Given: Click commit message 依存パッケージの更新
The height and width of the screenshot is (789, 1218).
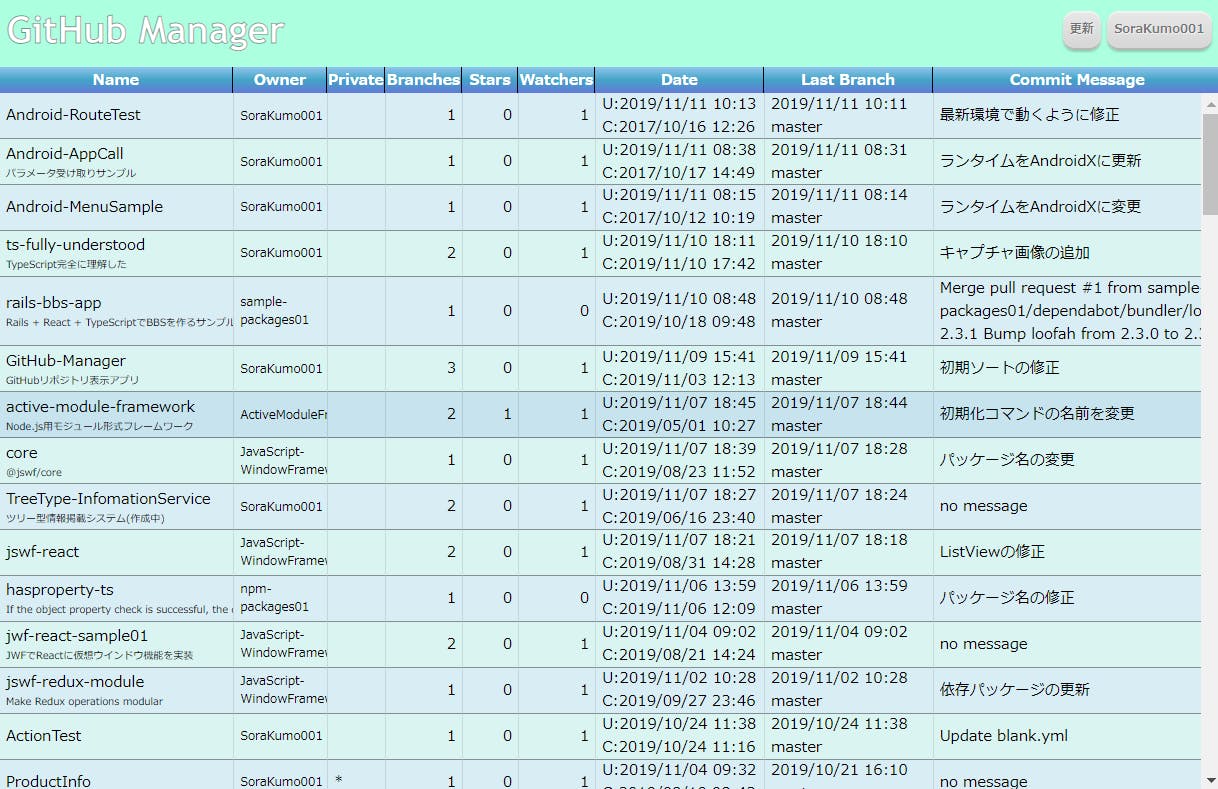Looking at the screenshot, I should tap(1014, 690).
